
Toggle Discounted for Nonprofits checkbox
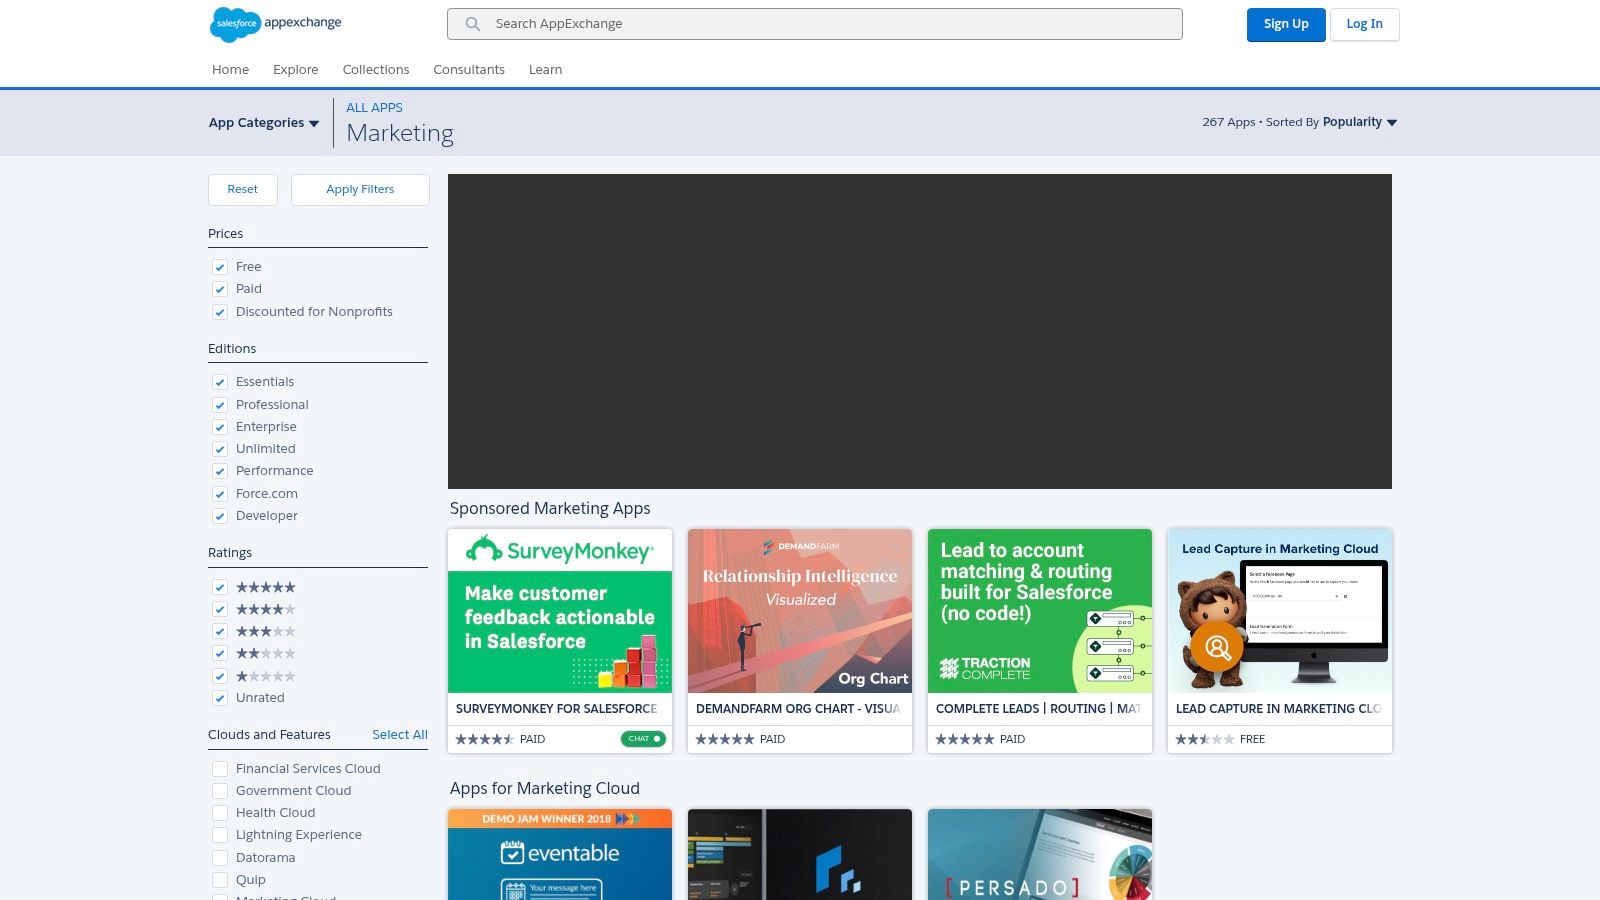coord(220,312)
